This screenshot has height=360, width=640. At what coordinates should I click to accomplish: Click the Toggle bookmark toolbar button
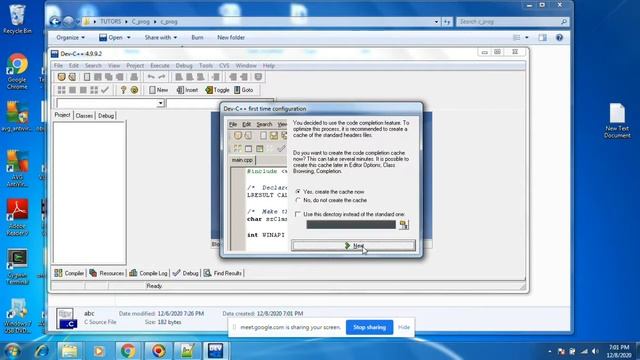point(217,90)
